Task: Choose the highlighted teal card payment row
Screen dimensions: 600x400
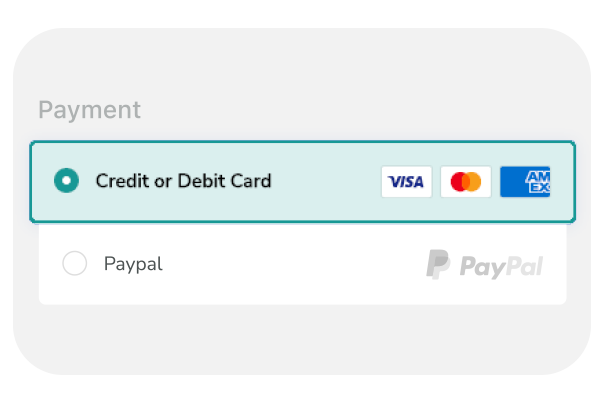Action: click(303, 182)
